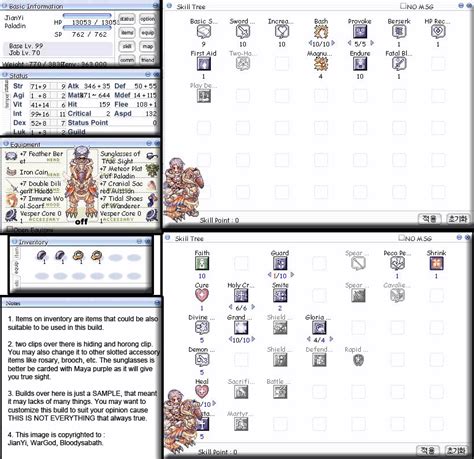Viewport: 474px width, 459px height.
Task: Click 초기화 button in upper Skill Tree
Action: pyautogui.click(x=457, y=219)
